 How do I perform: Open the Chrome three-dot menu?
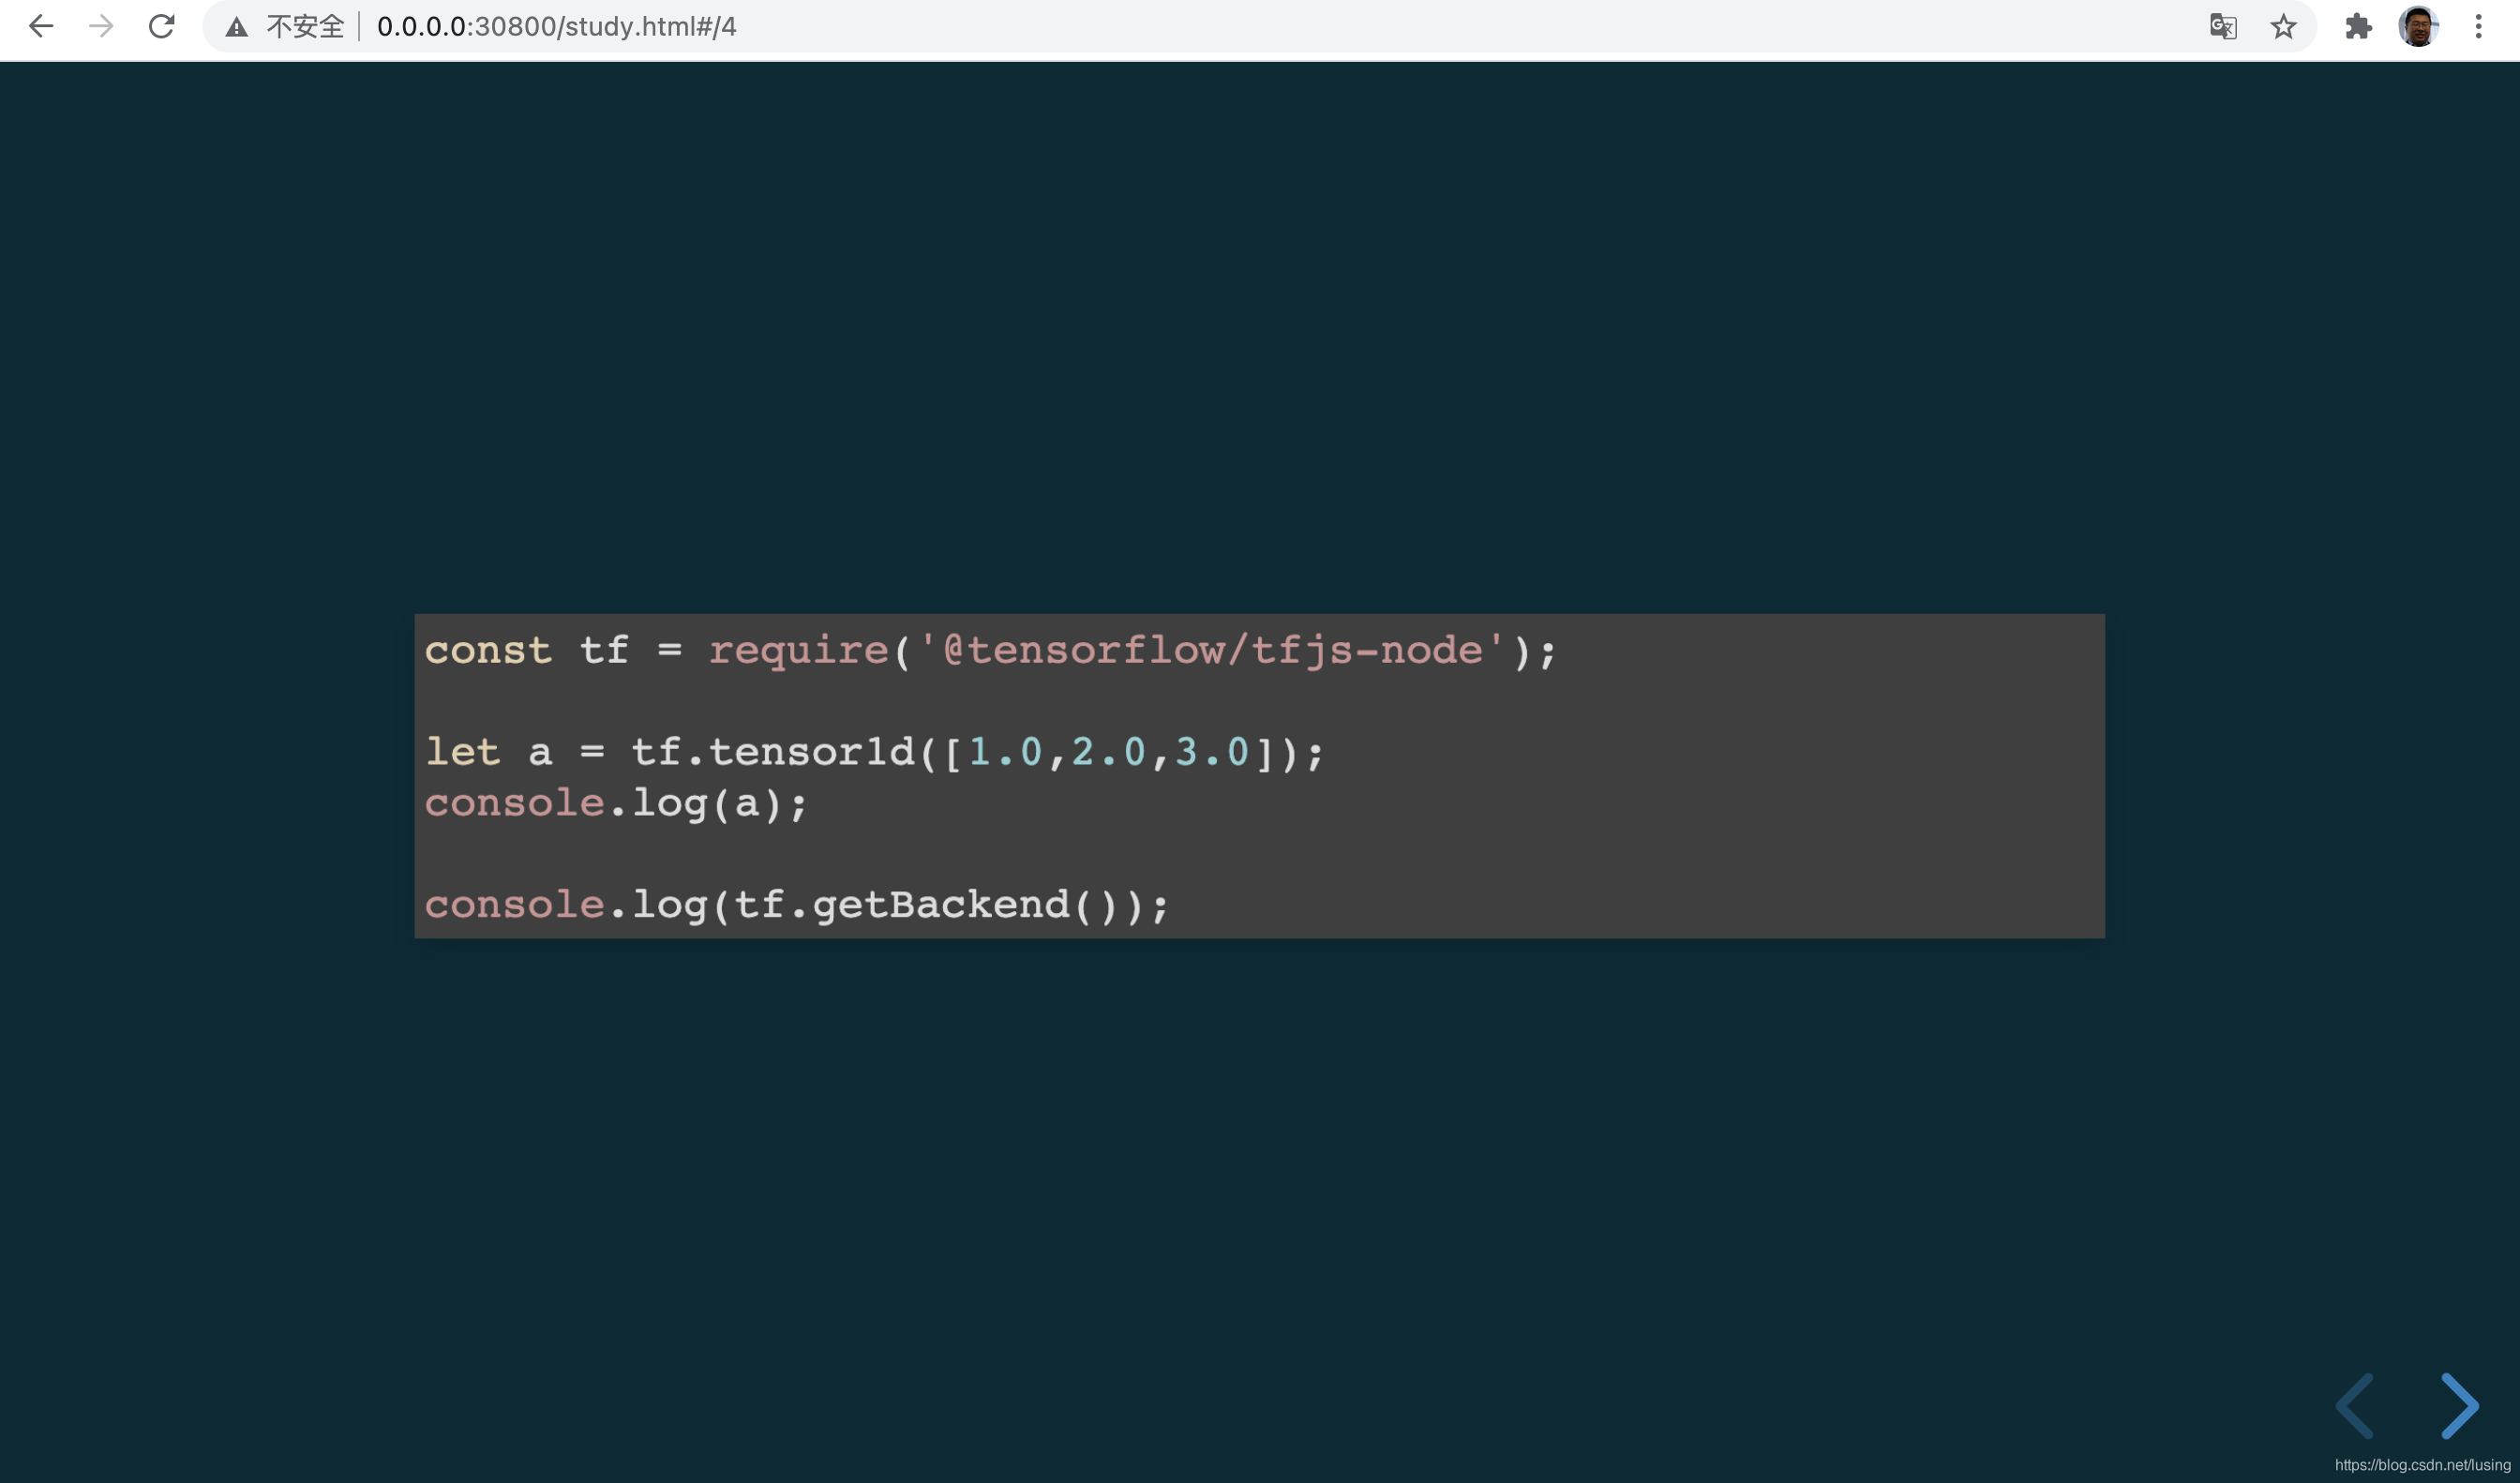(2478, 26)
